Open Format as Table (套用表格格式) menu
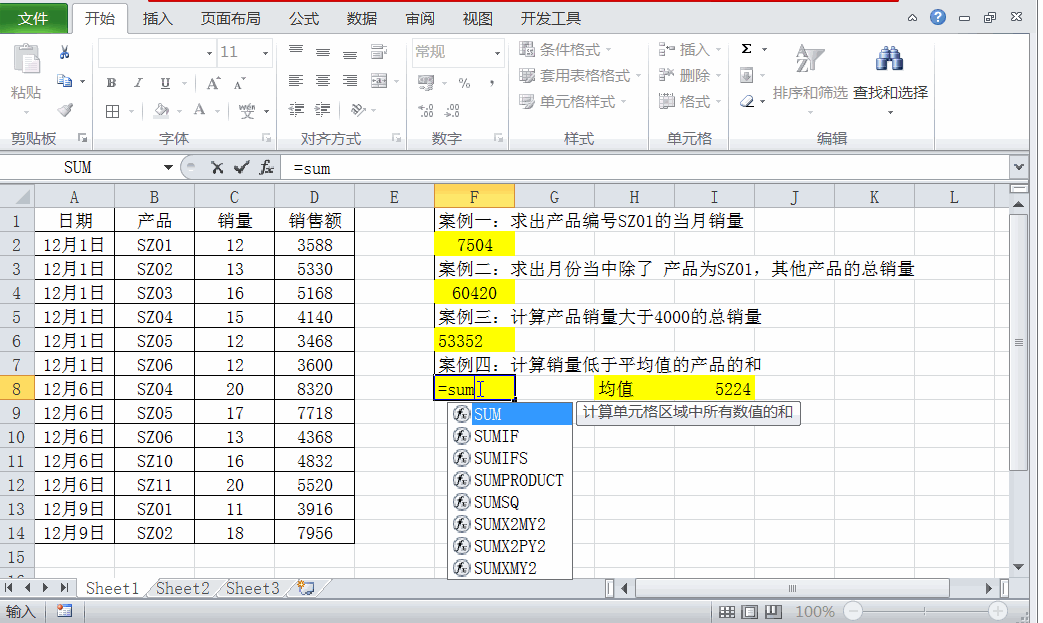Viewport: 1043px width, 623px height. click(580, 76)
